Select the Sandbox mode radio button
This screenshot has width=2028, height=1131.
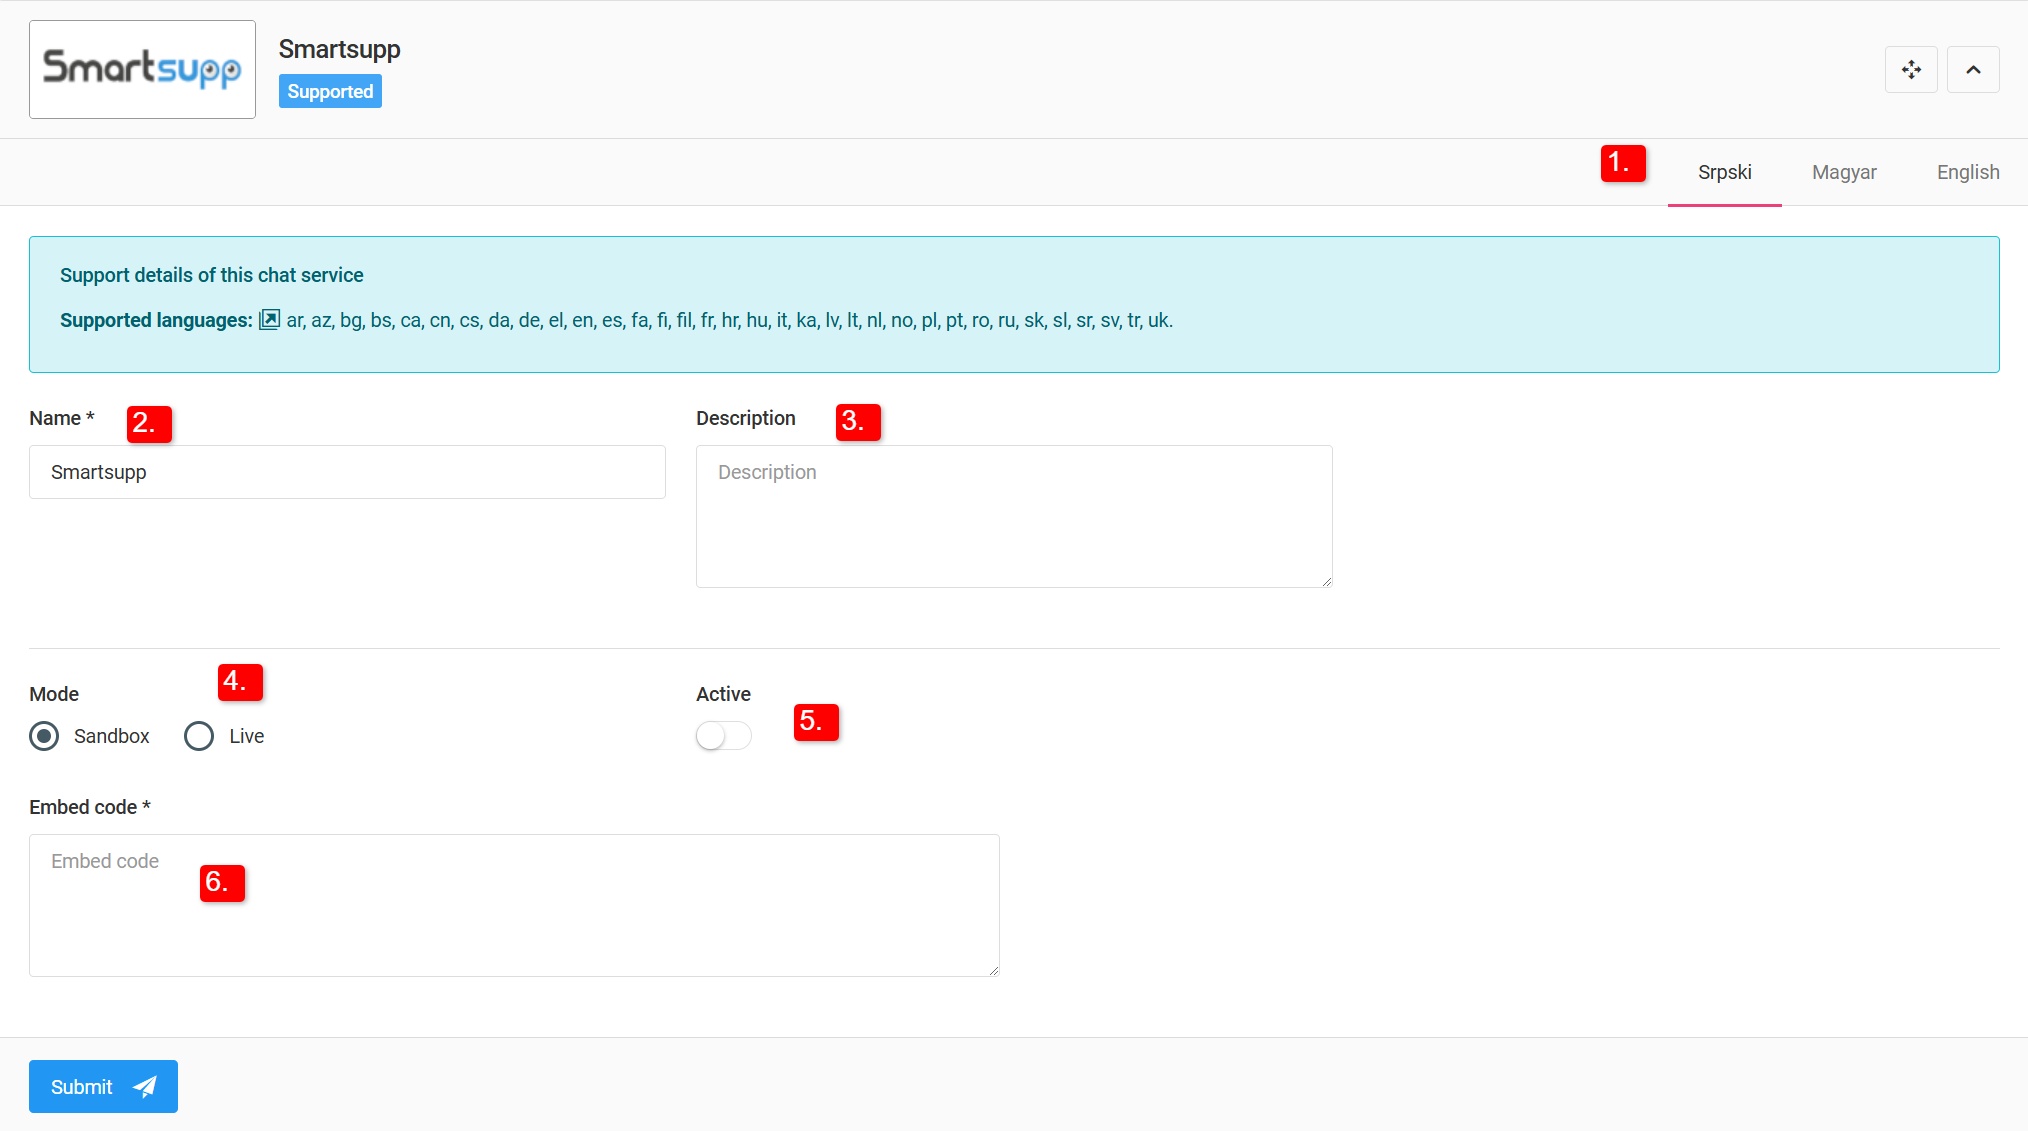pyautogui.click(x=44, y=736)
